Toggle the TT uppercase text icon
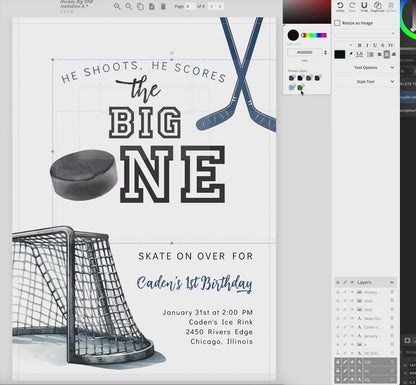This screenshot has height=385, width=416. [391, 45]
